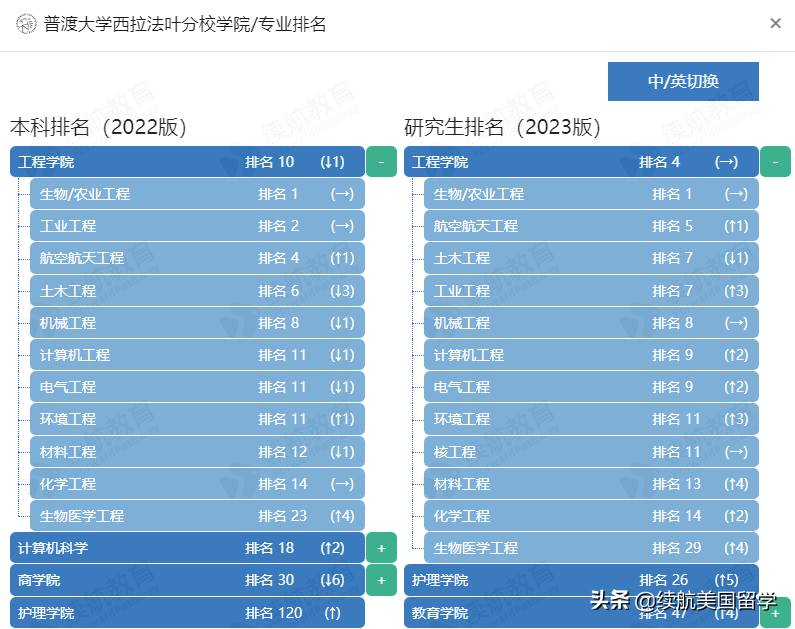Select graduate 工程学院 排名 4 row
Screen dimensions: 795x629
[x=581, y=162]
